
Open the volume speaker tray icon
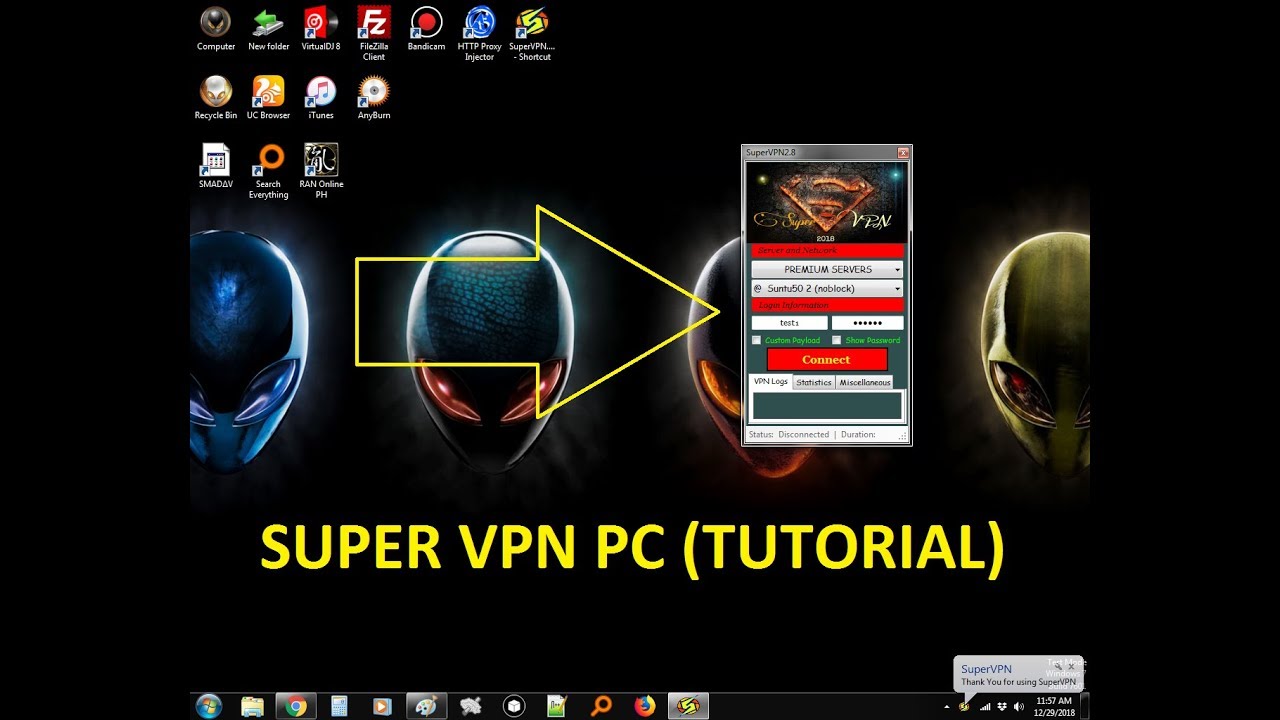pos(1020,706)
